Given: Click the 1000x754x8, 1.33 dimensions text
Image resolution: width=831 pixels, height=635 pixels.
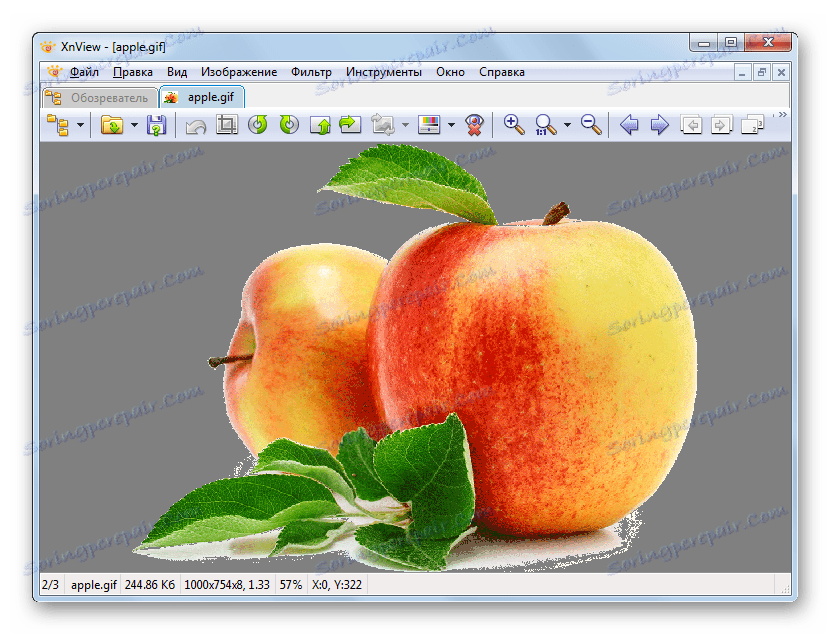Looking at the screenshot, I should [227, 585].
